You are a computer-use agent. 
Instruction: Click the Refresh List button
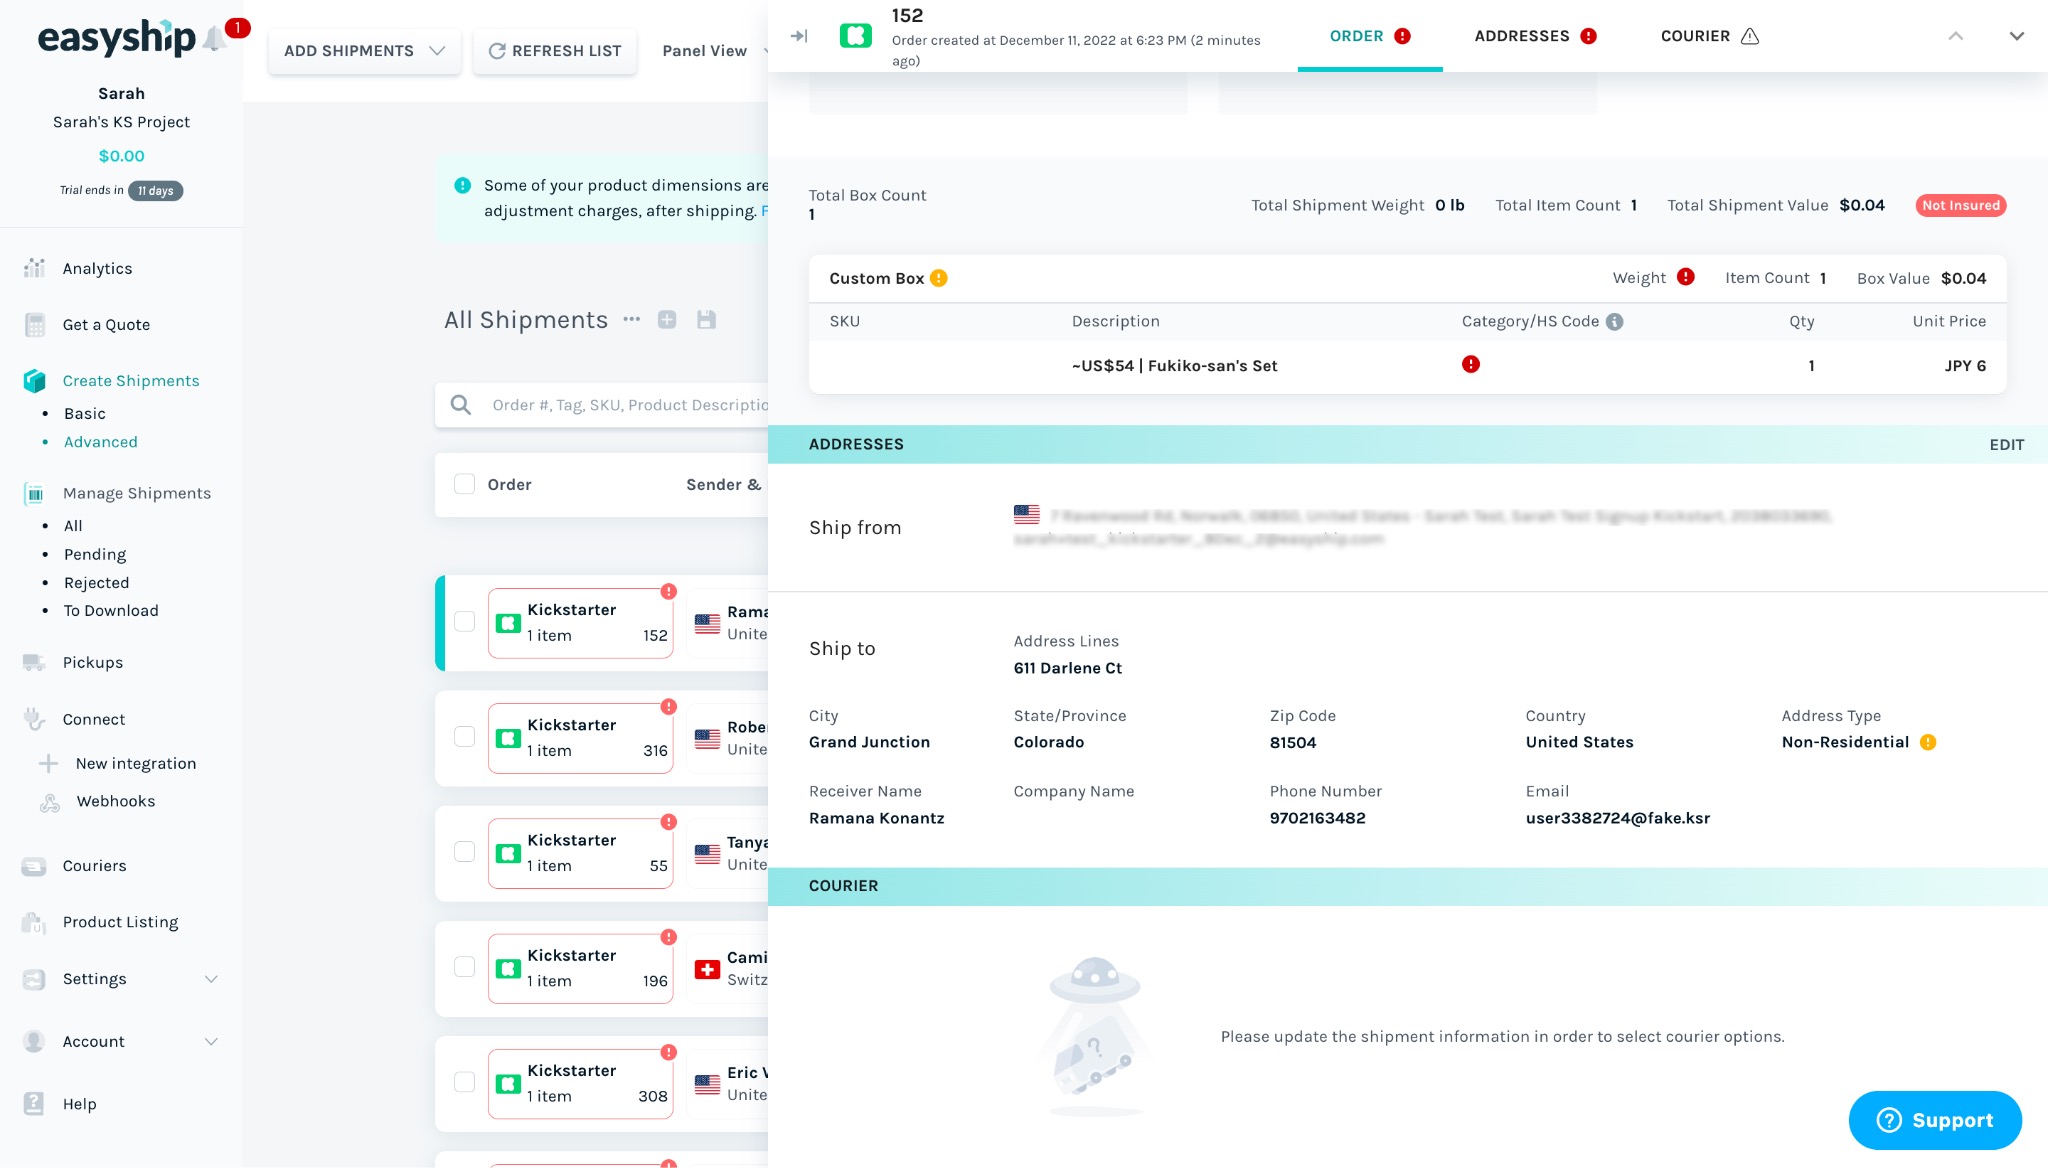click(555, 51)
